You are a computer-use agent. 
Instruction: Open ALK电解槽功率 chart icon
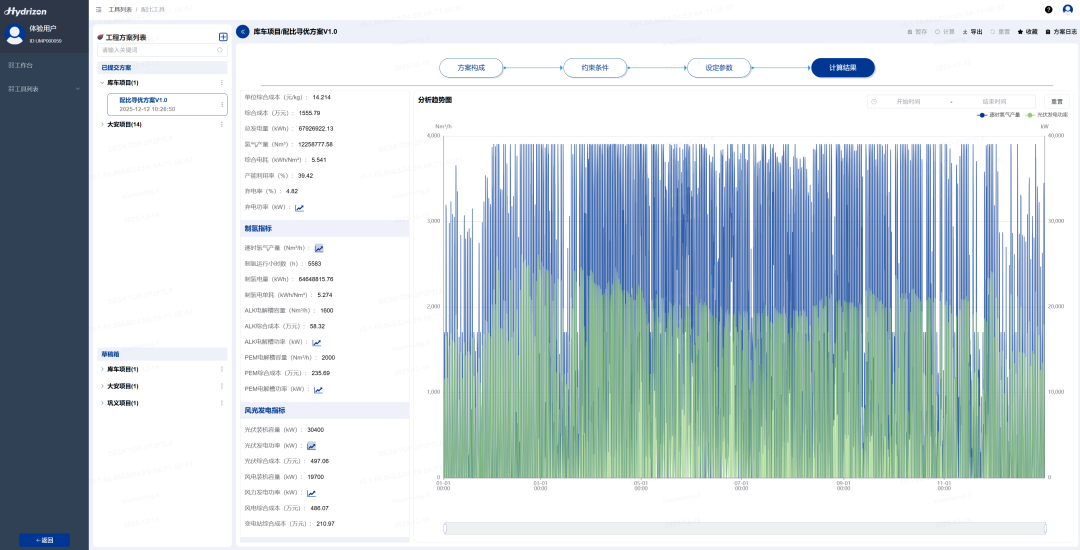click(x=316, y=343)
